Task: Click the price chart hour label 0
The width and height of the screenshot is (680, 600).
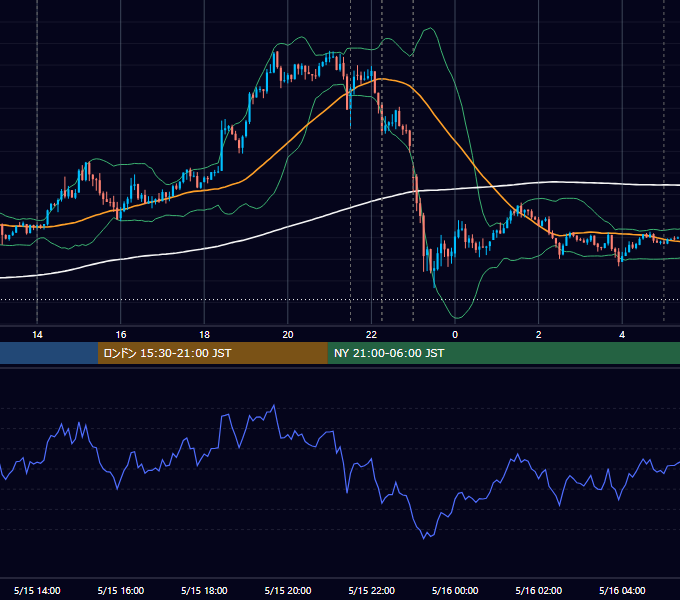Action: coord(455,335)
